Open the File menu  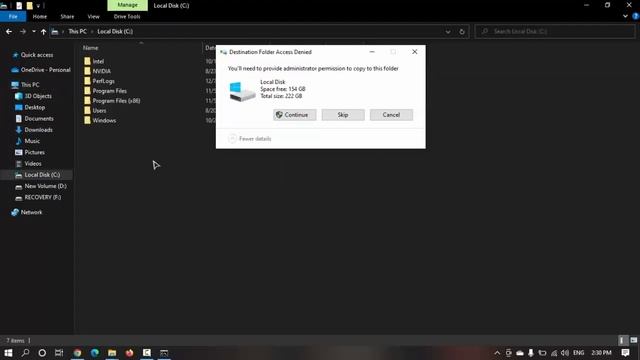[x=13, y=16]
